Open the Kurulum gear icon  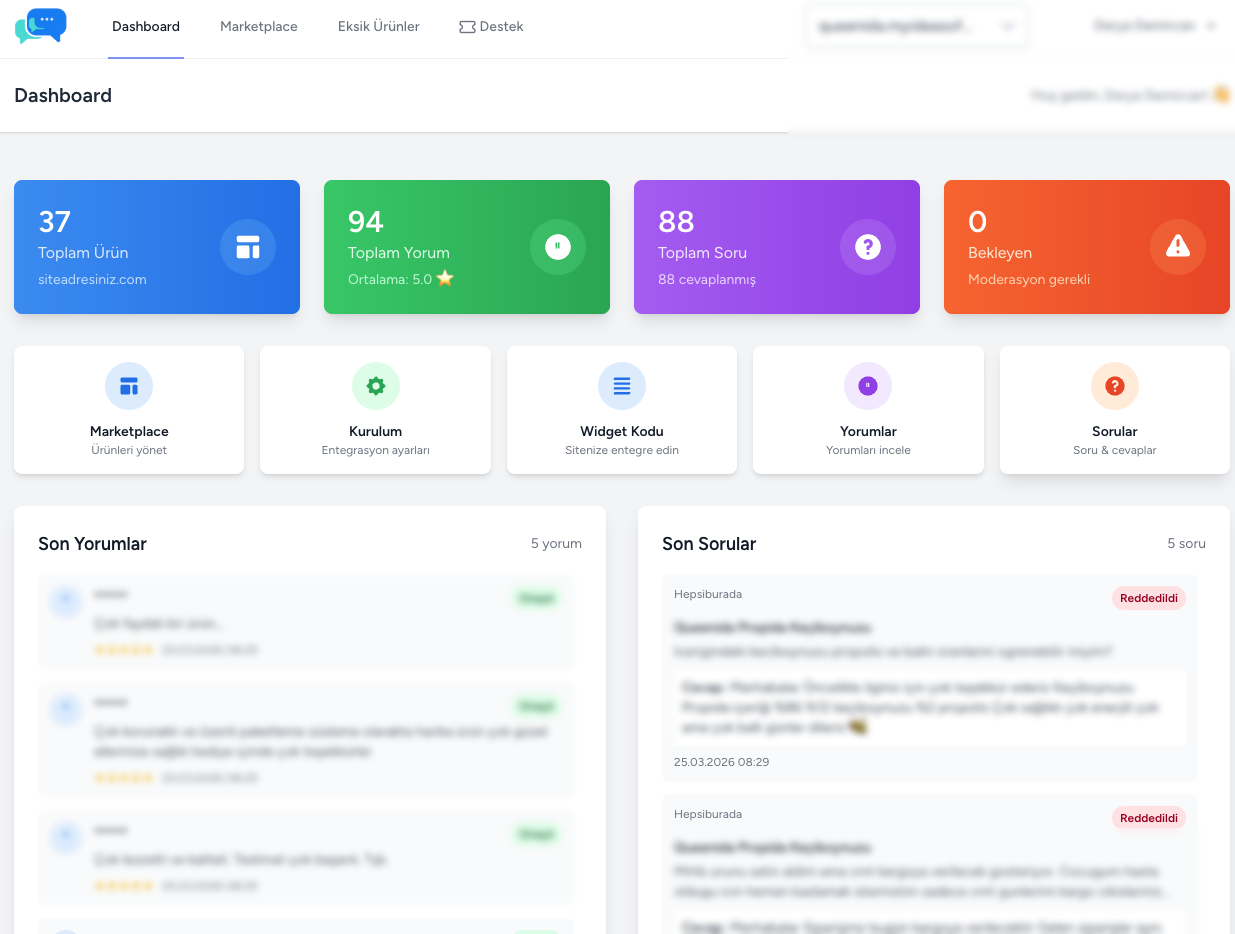click(x=375, y=386)
